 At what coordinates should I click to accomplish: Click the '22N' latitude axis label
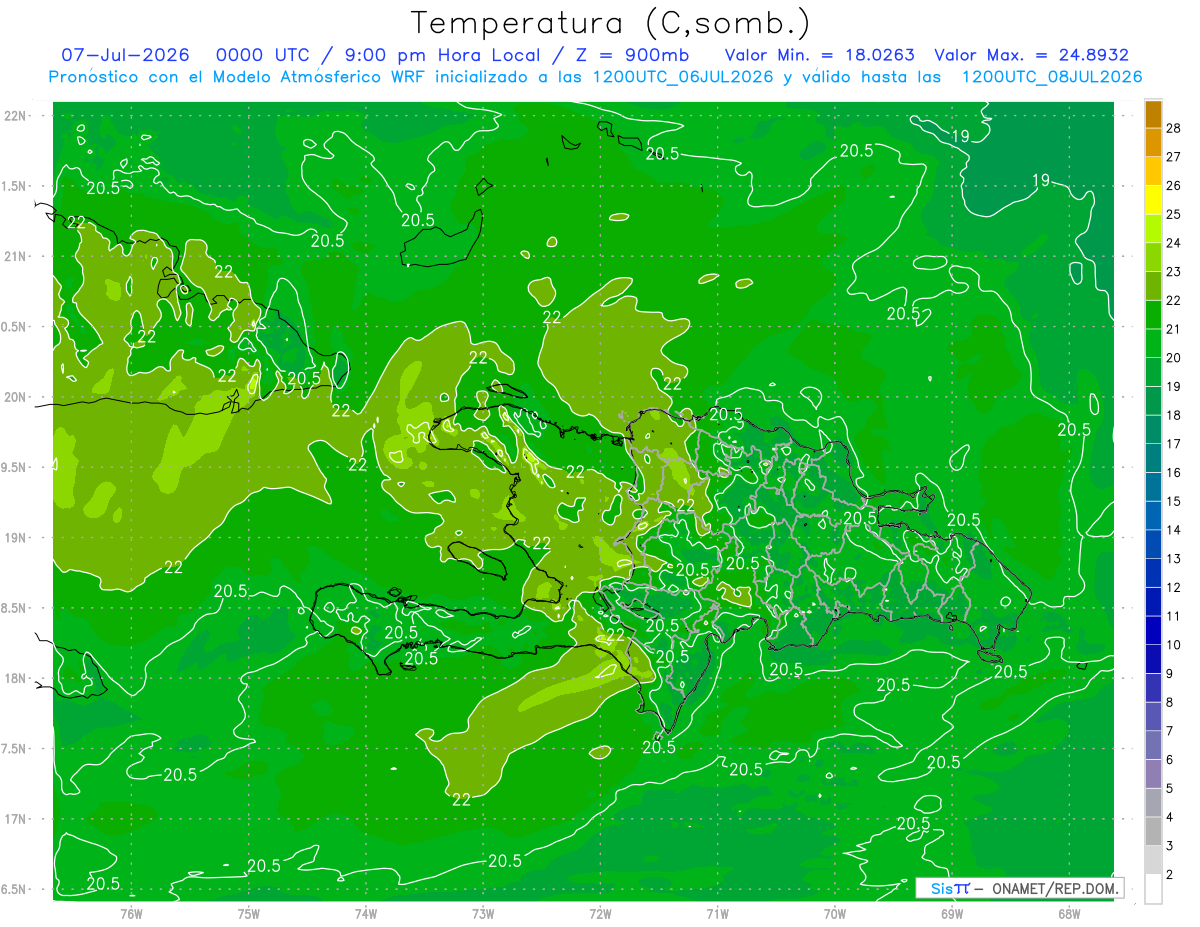(15, 116)
